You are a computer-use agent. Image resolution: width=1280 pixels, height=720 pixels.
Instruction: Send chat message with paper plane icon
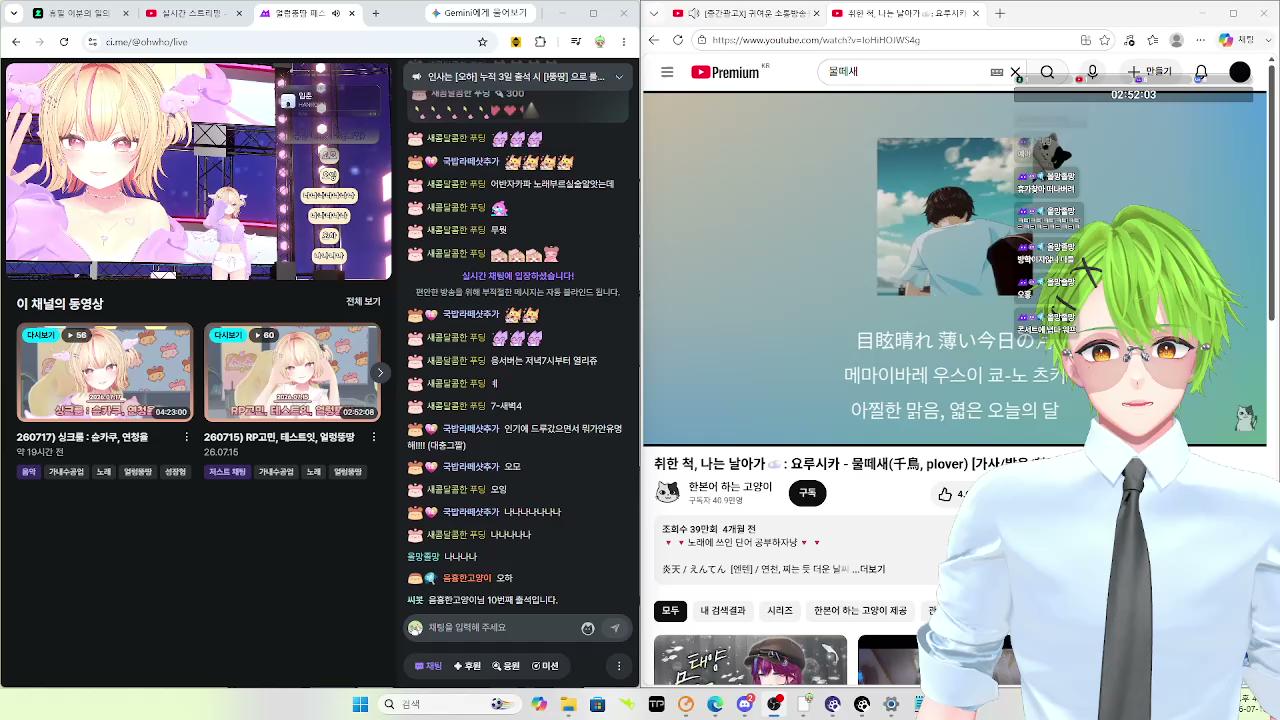tap(615, 628)
